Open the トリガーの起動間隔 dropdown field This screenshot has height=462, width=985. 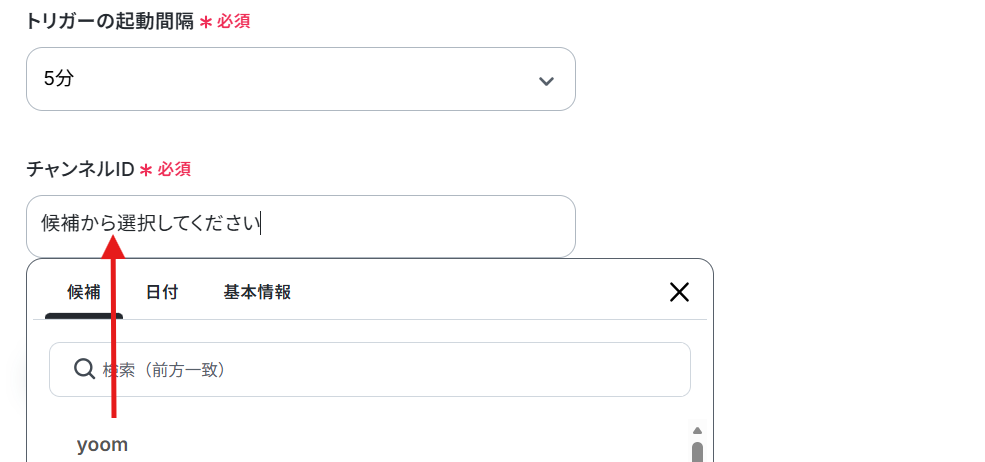pos(301,79)
